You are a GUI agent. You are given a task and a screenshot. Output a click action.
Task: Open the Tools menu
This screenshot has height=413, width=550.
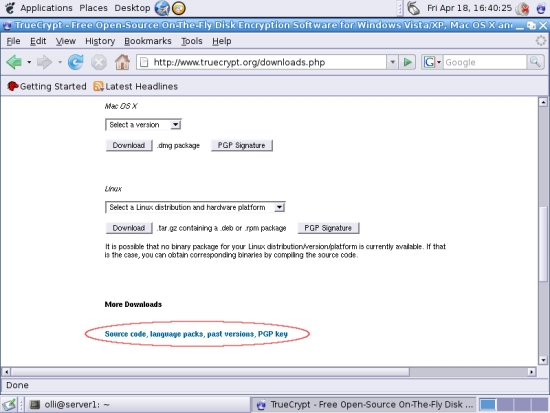point(192,41)
